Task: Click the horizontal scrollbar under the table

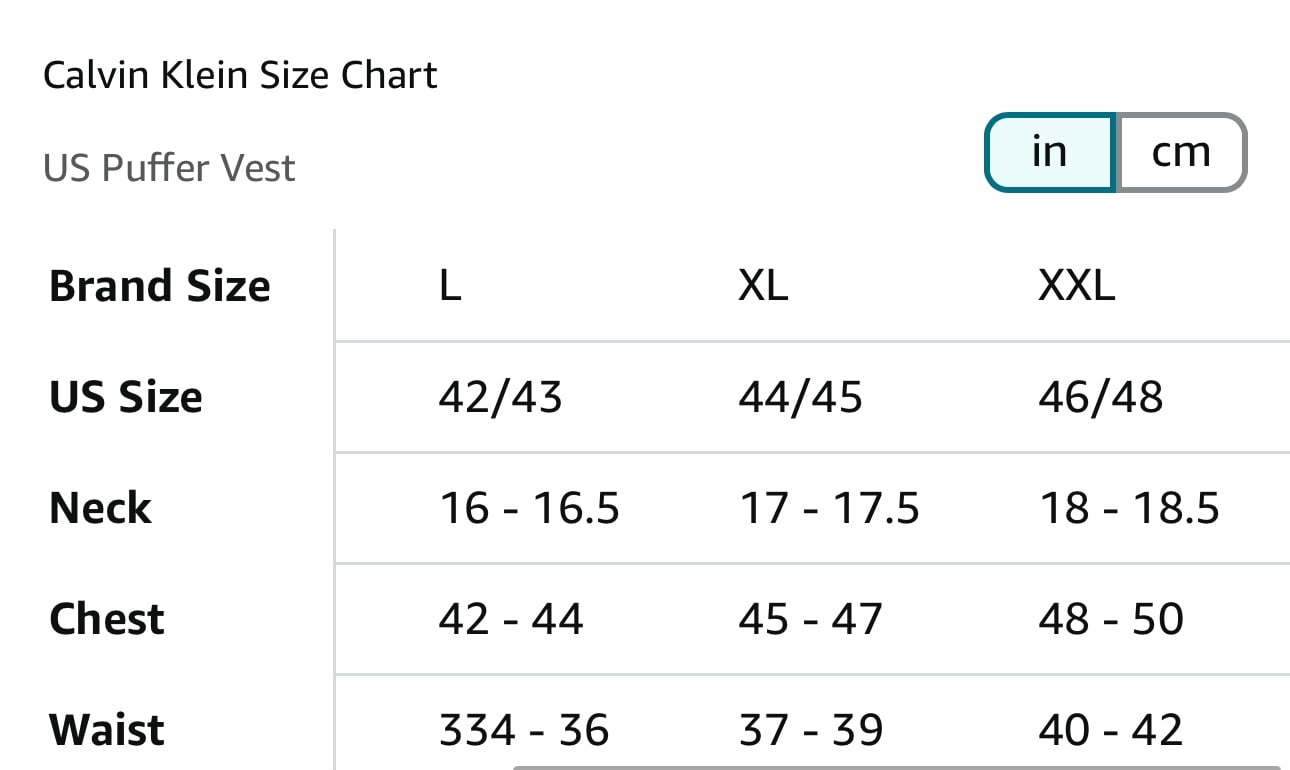Action: [897, 767]
